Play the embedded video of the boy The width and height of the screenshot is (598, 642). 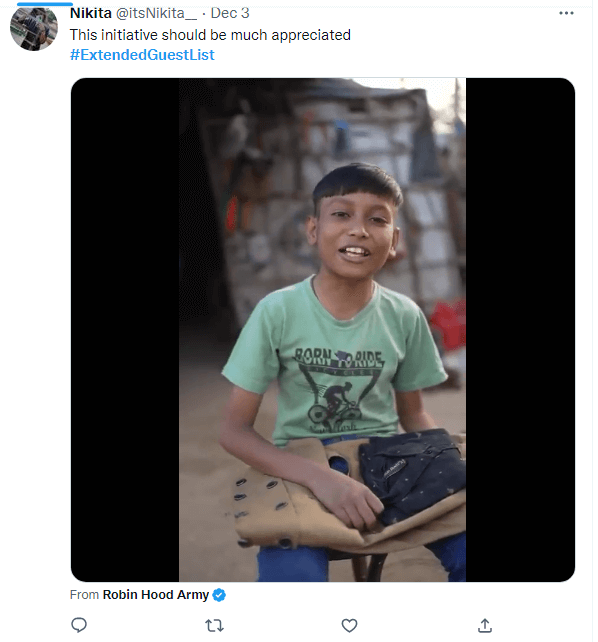pyautogui.click(x=323, y=330)
